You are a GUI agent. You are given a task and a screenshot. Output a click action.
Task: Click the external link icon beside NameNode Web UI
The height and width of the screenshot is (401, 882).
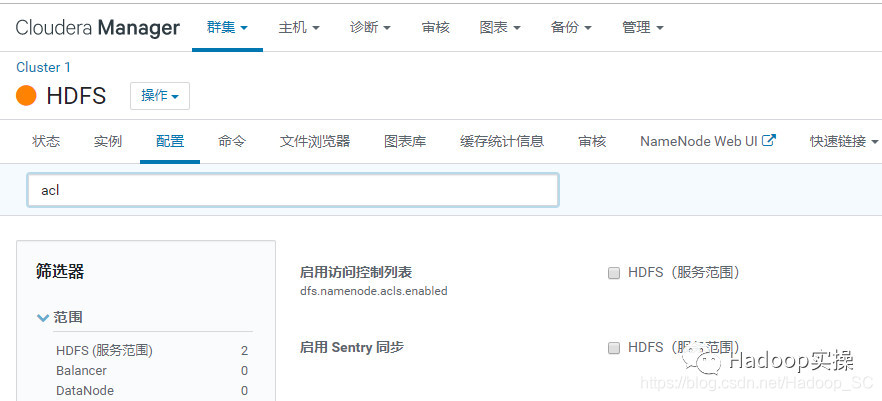(769, 141)
